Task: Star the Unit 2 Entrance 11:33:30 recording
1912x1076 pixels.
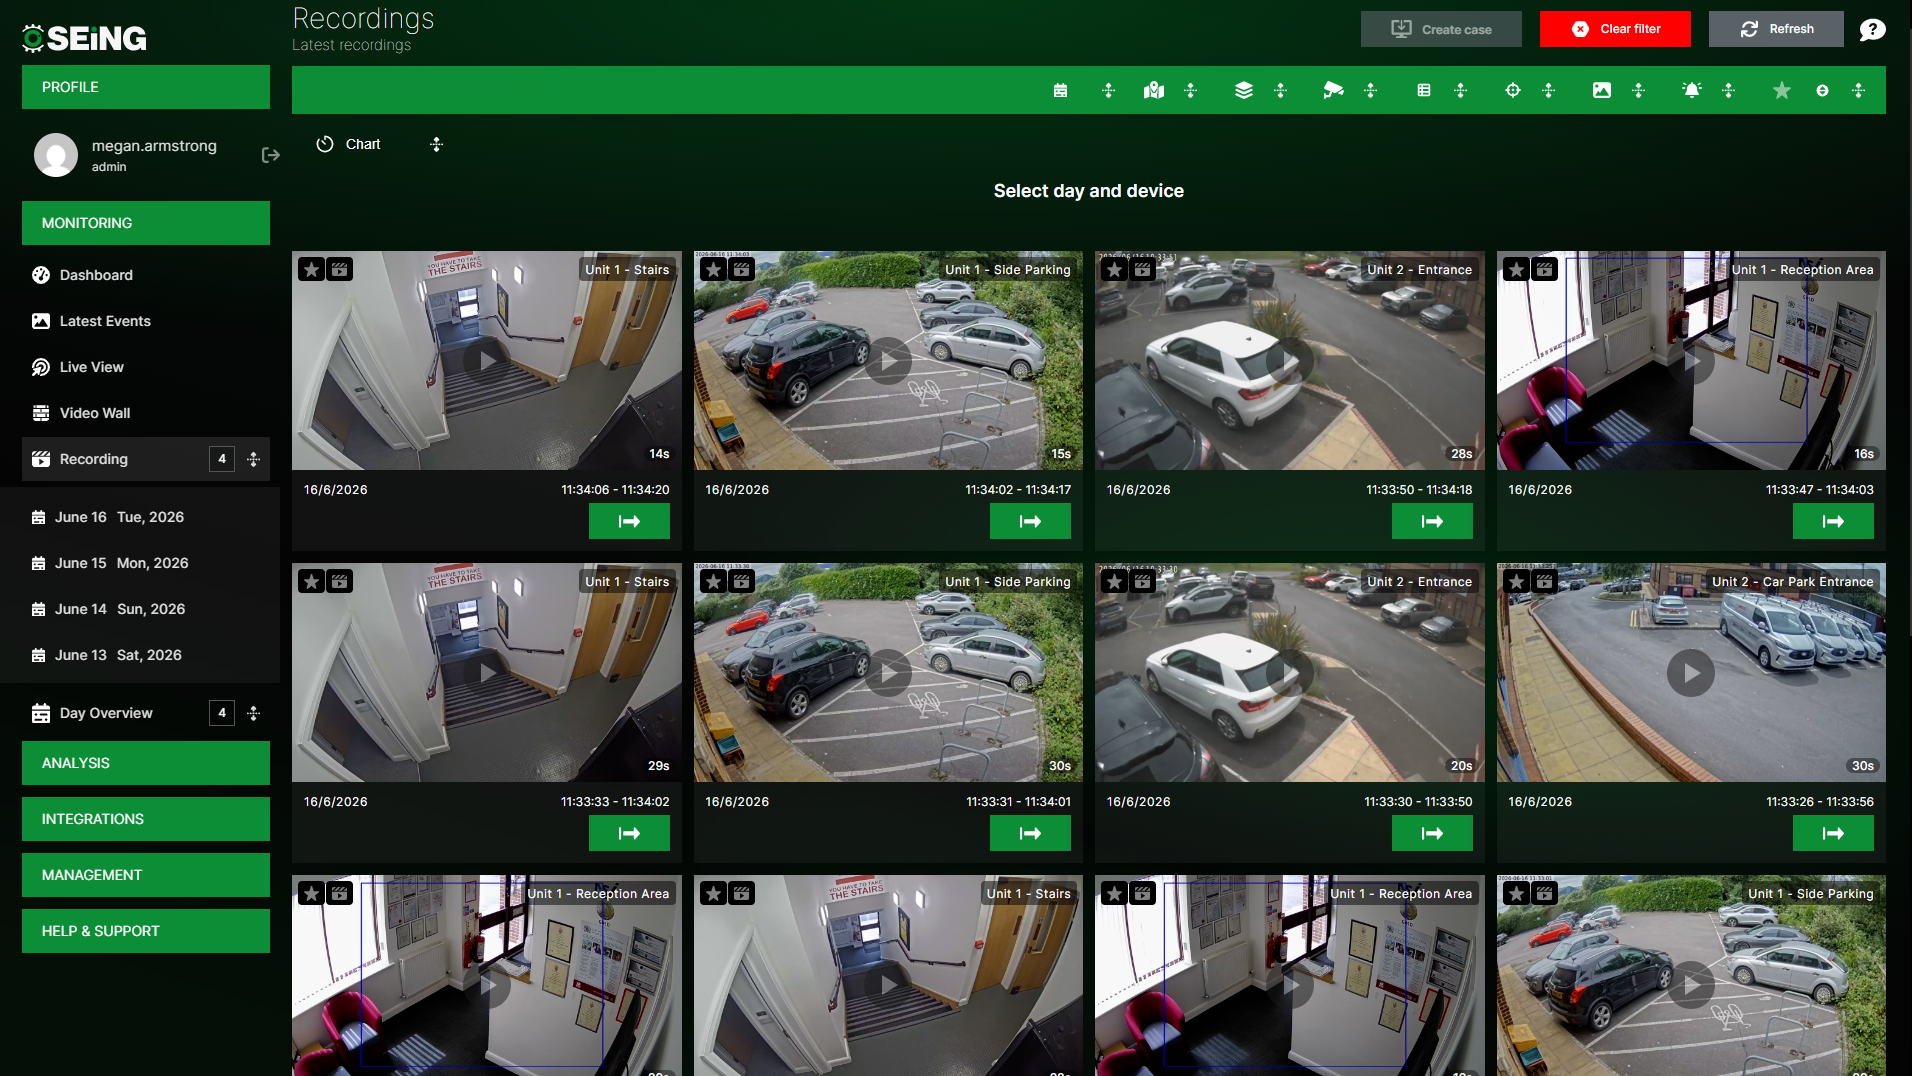Action: (x=1115, y=581)
